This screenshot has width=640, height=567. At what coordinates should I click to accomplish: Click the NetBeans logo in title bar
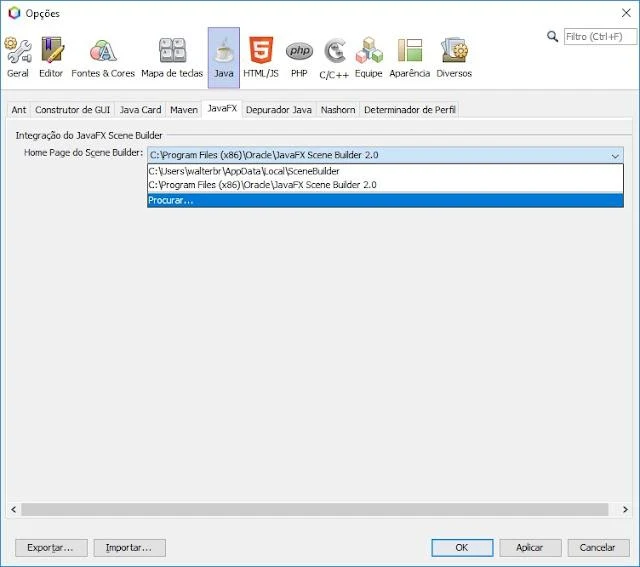tap(14, 13)
